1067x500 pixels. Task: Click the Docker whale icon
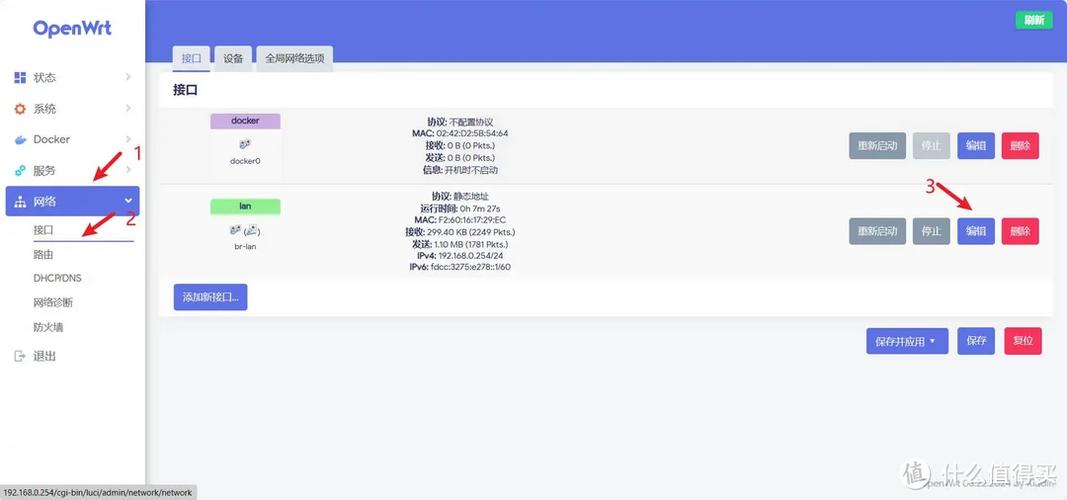20,139
